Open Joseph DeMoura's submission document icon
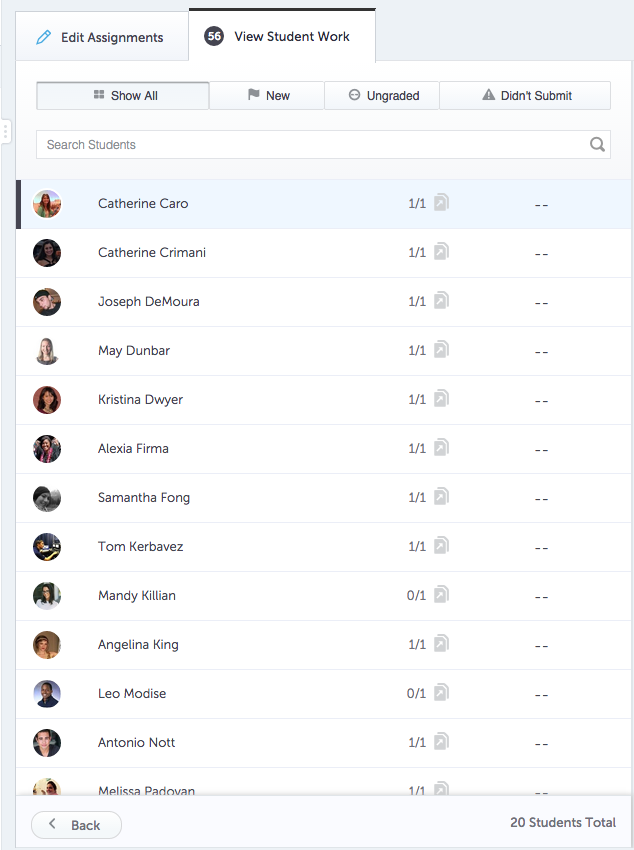This screenshot has height=850, width=634. [441, 301]
